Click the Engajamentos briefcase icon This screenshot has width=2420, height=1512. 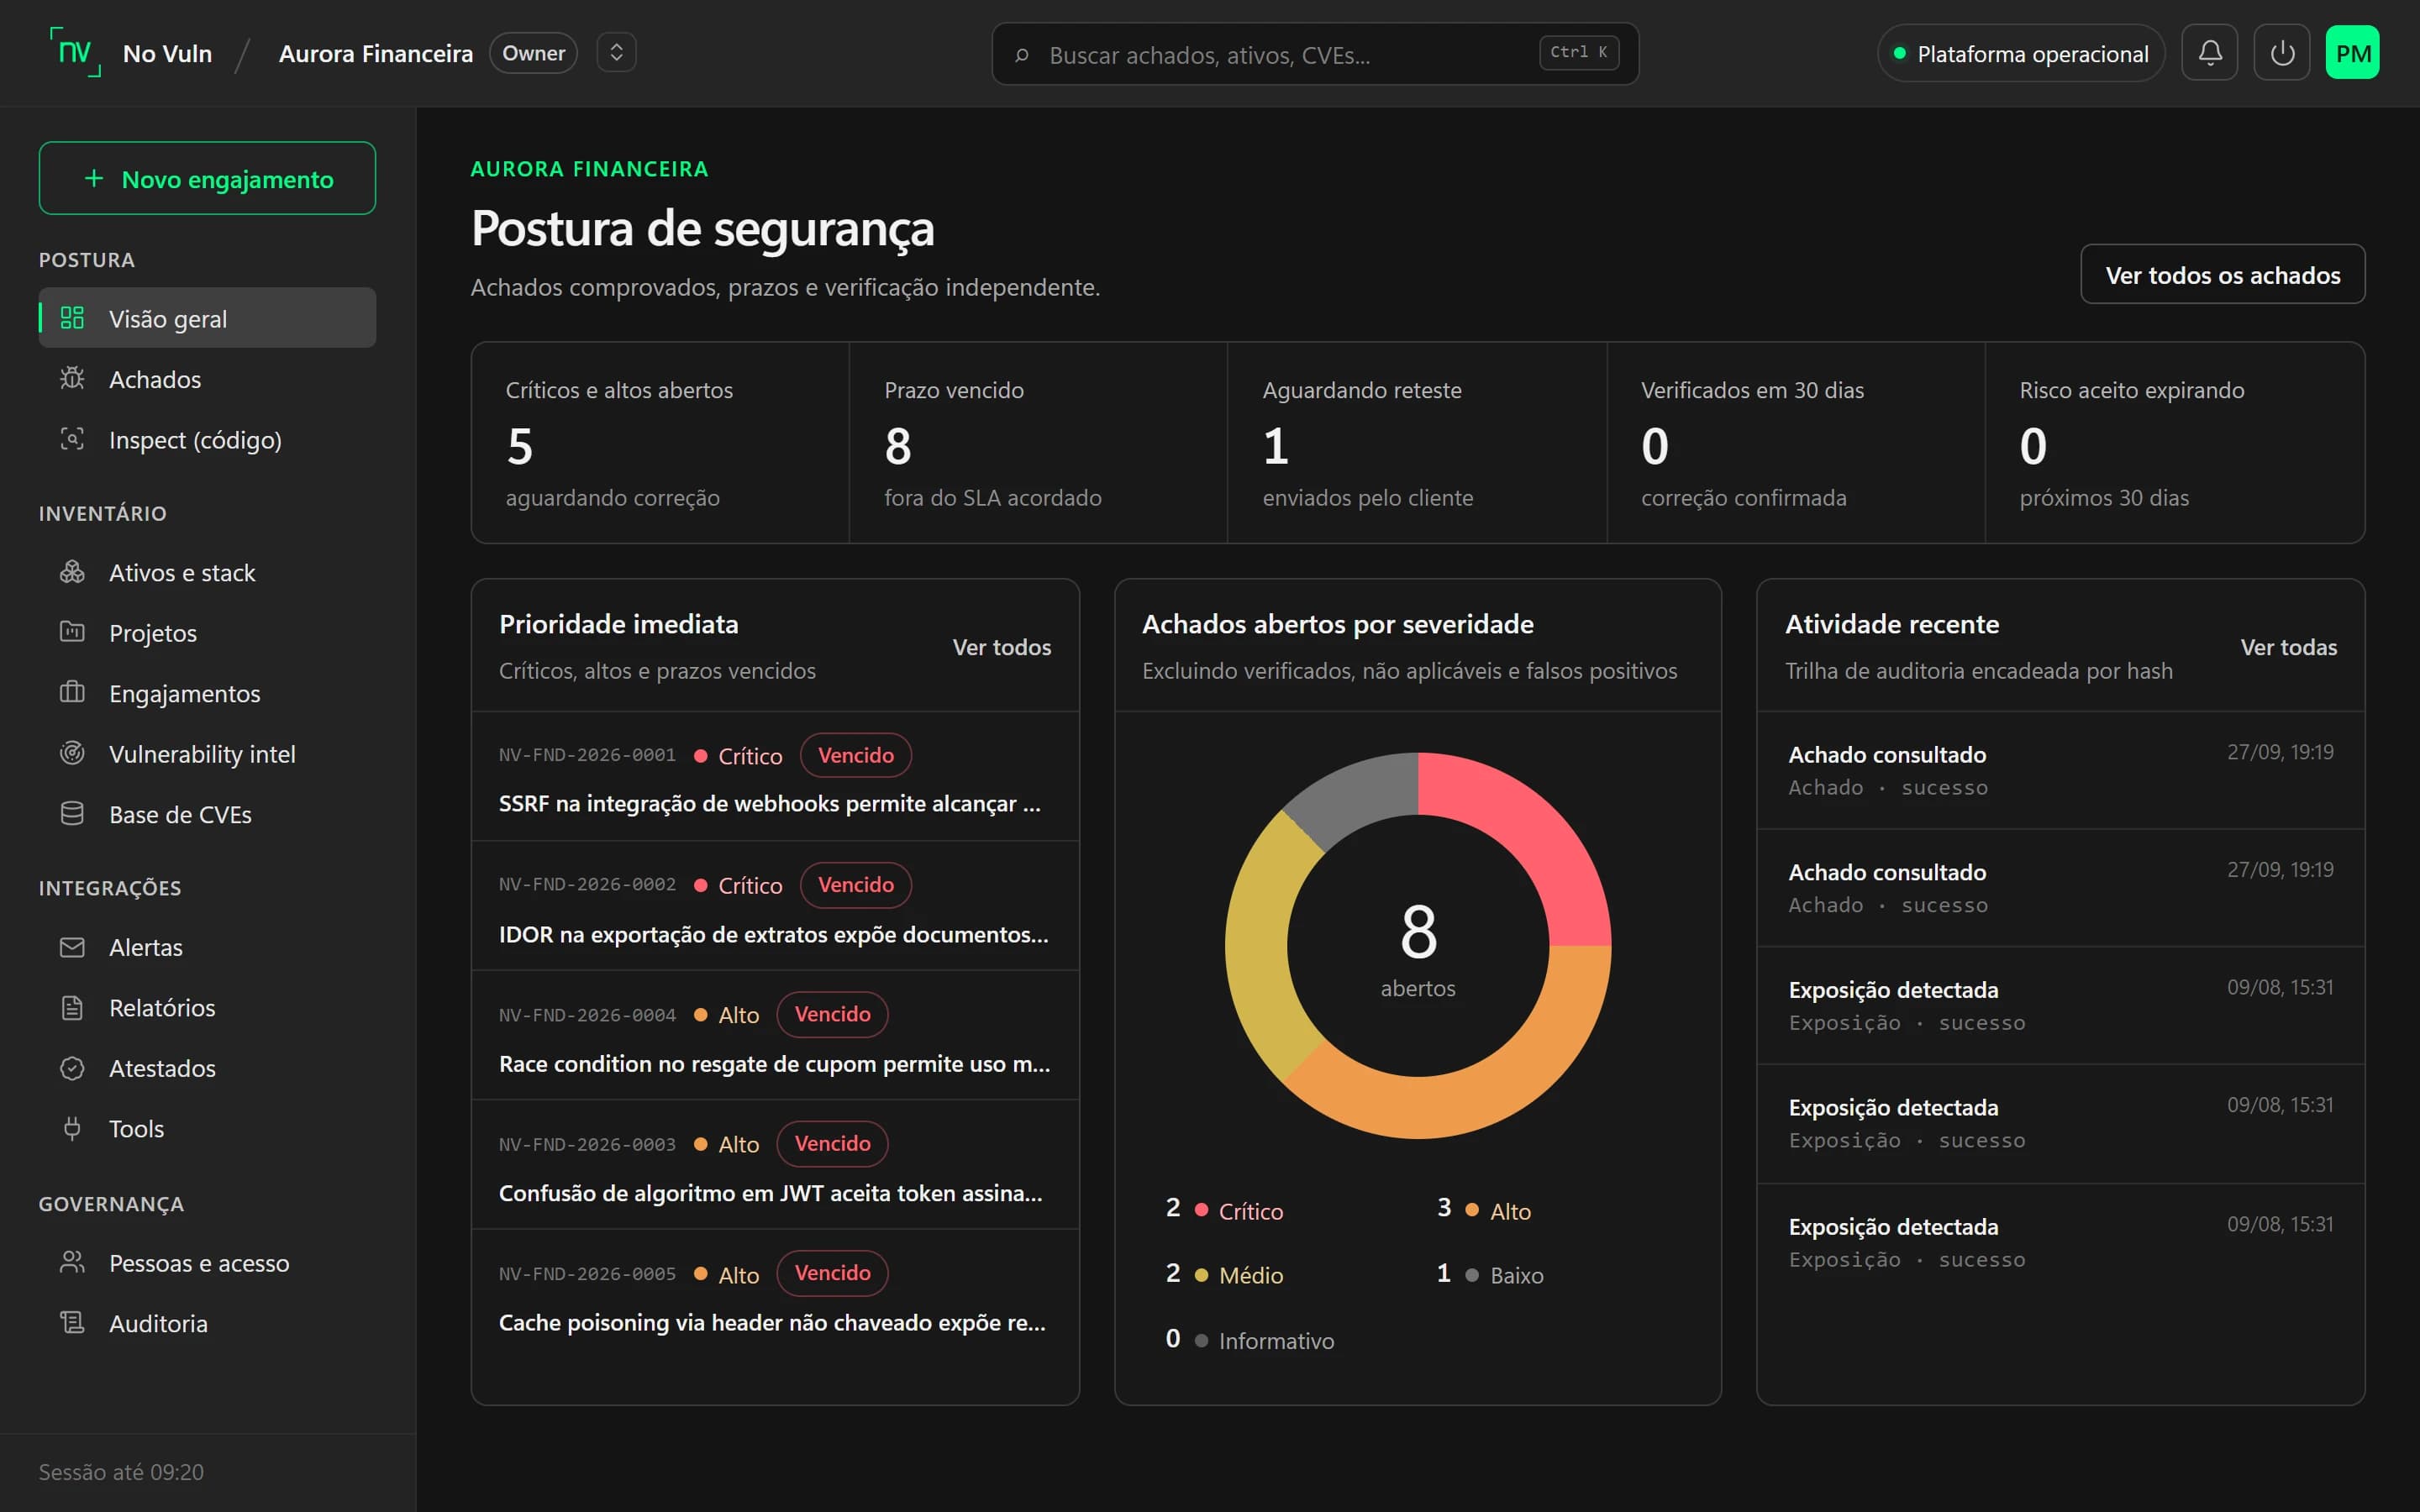[x=72, y=693]
